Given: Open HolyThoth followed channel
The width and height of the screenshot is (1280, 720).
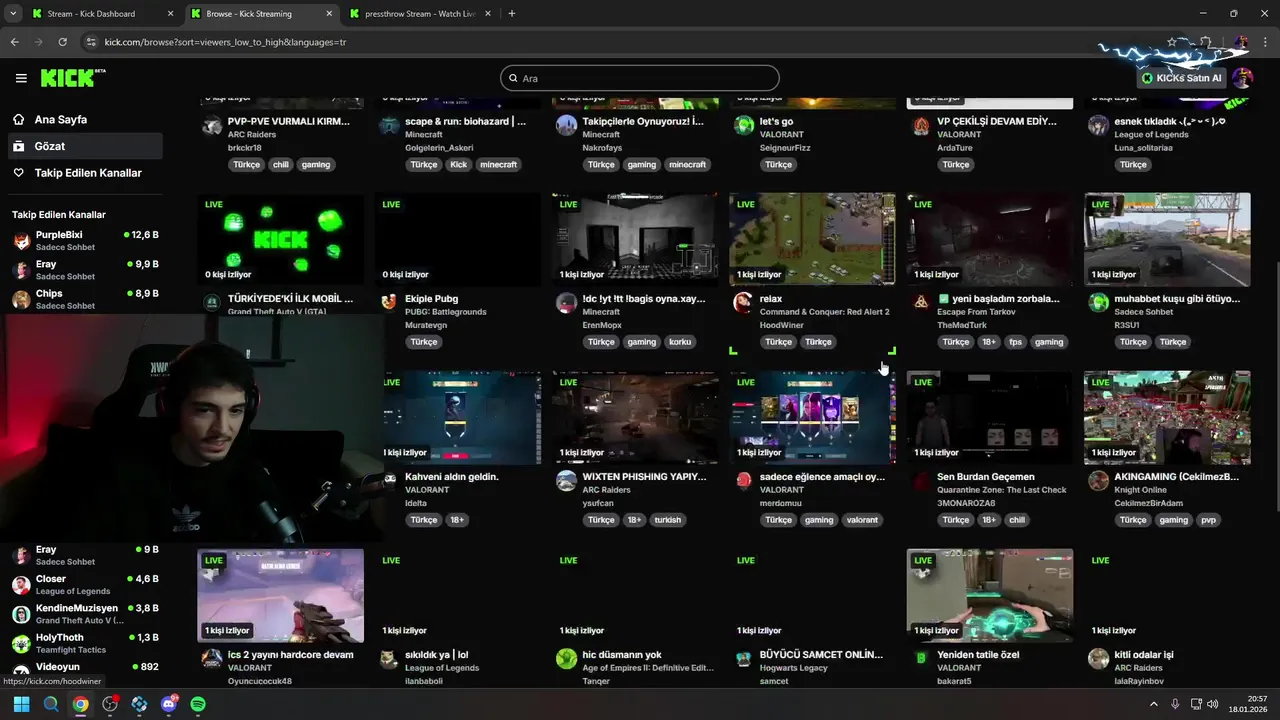Looking at the screenshot, I should pyautogui.click(x=85, y=643).
